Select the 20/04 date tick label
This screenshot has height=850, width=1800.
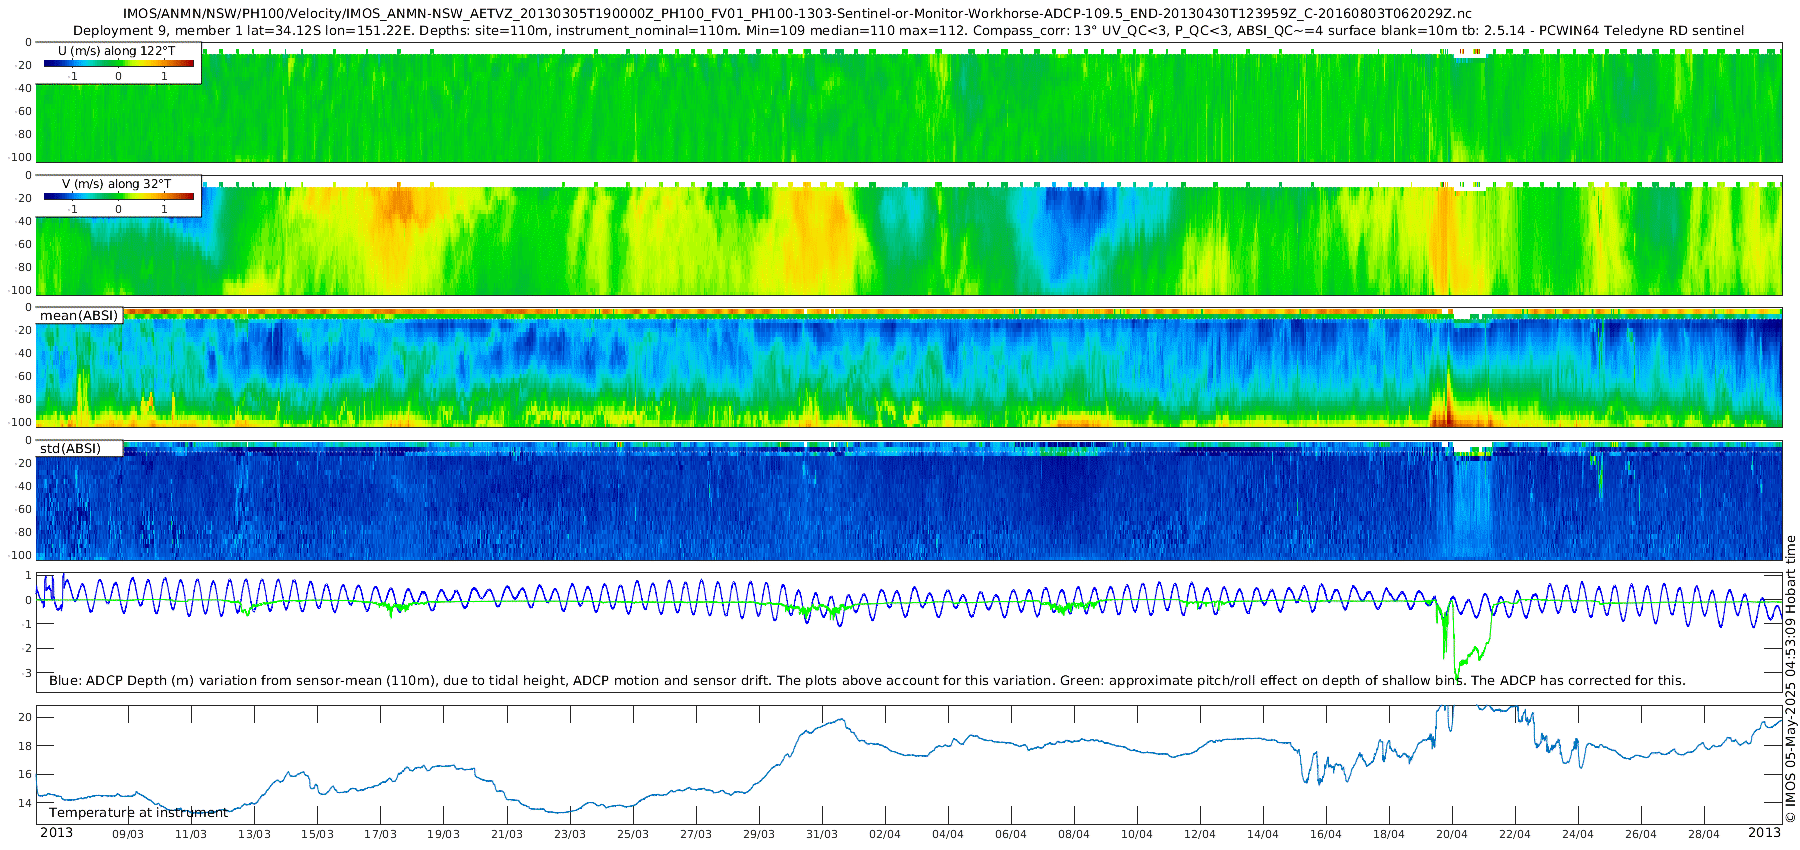tap(1452, 834)
